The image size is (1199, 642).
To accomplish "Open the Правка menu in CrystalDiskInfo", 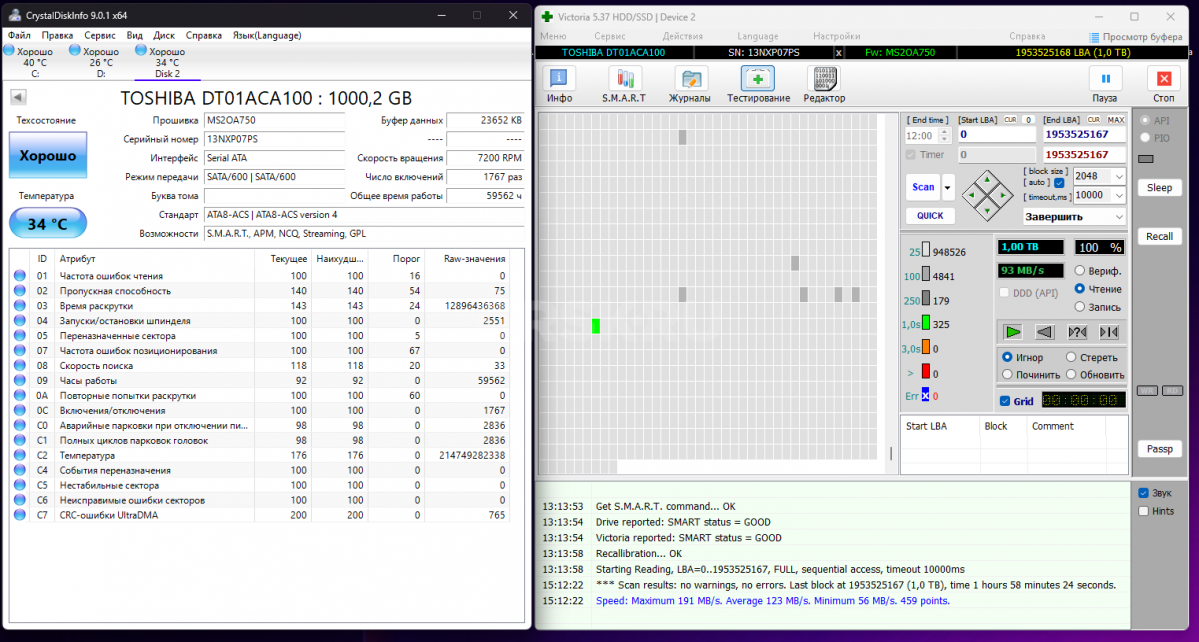I will 57,35.
